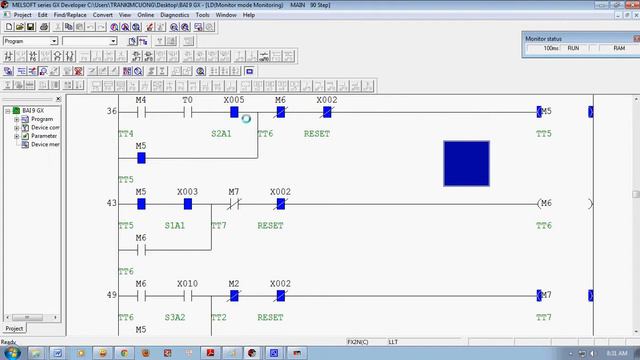Click the New project icon
640x360 pixels.
9,27
